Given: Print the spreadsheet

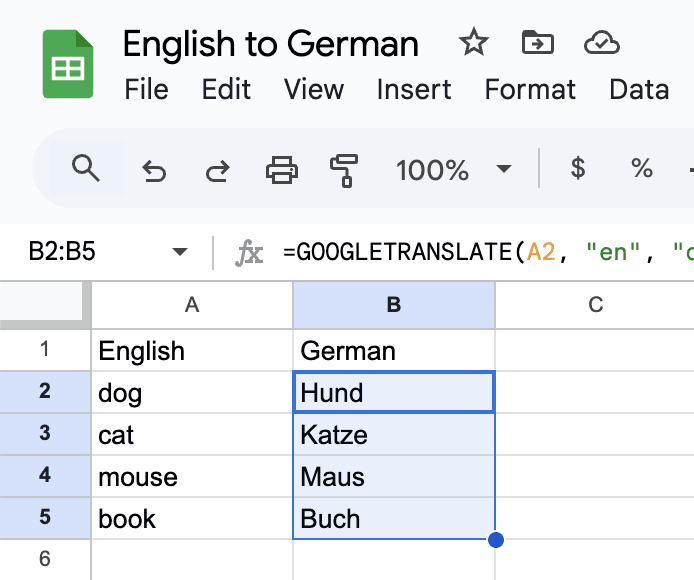Looking at the screenshot, I should point(281,170).
